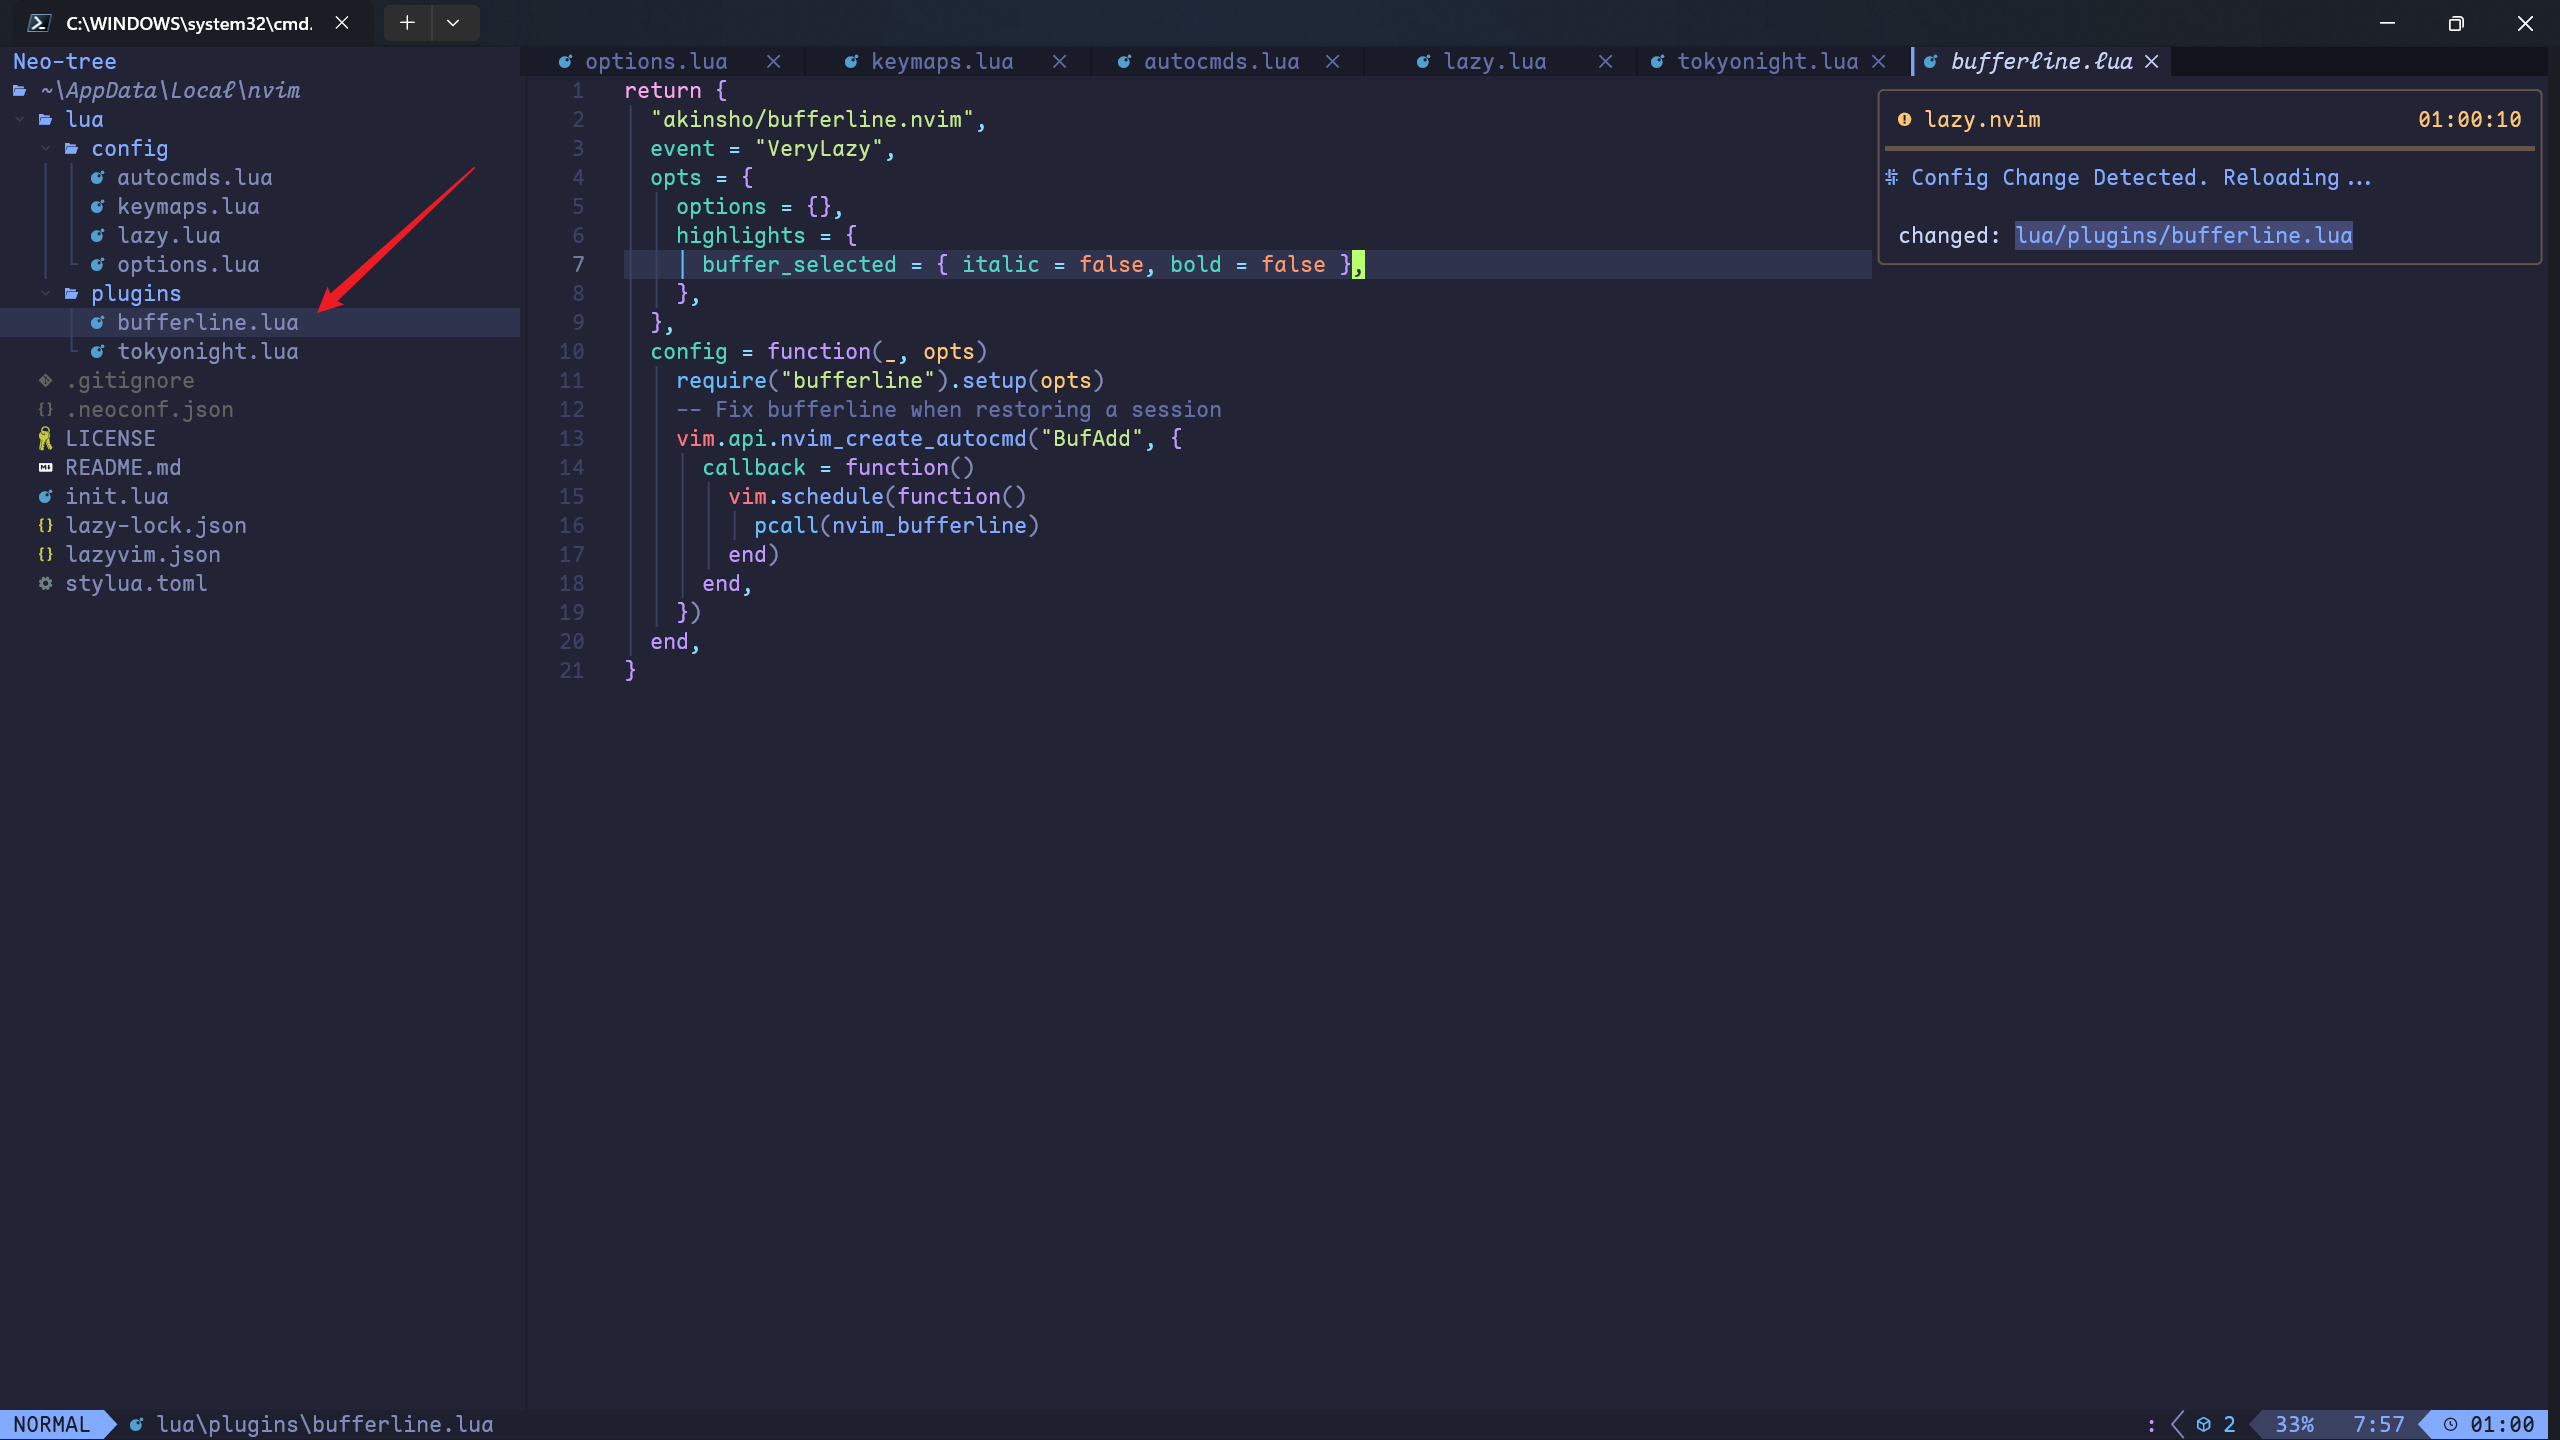
Task: Collapse the plugins folder chevron
Action: coord(46,294)
